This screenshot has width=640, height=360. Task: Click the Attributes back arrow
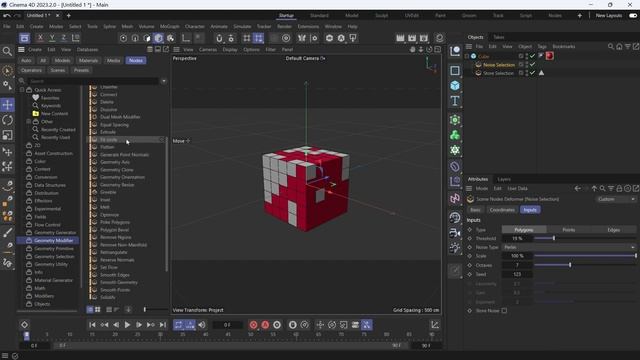(x=578, y=189)
